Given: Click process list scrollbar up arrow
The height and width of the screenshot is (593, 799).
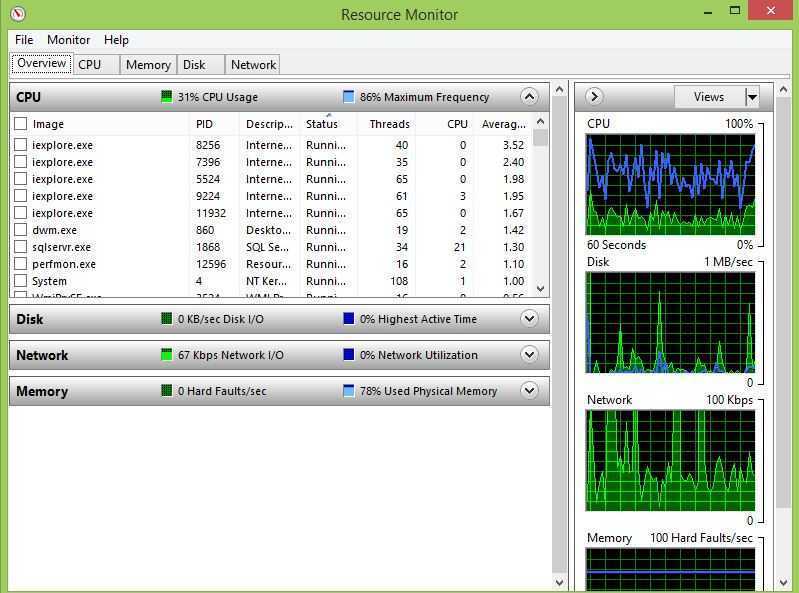Looking at the screenshot, I should click(541, 121).
